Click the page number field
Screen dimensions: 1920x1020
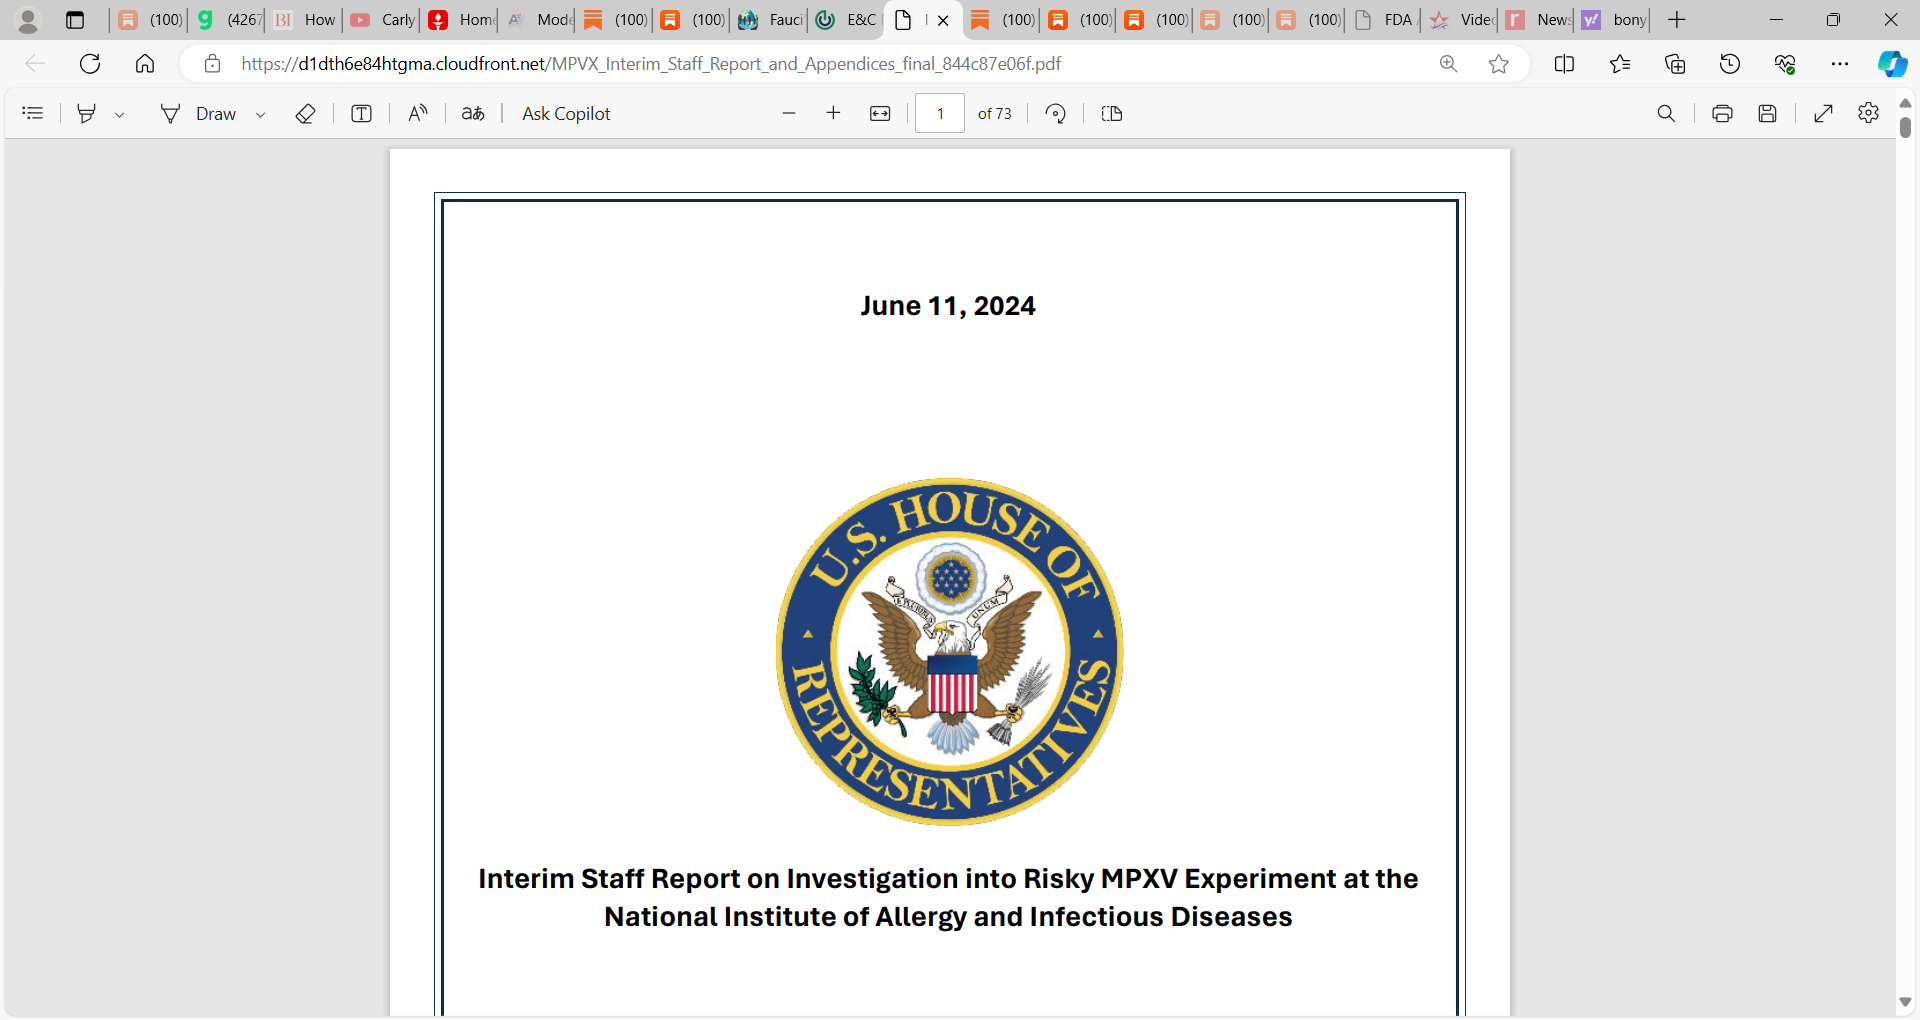pyautogui.click(x=940, y=114)
